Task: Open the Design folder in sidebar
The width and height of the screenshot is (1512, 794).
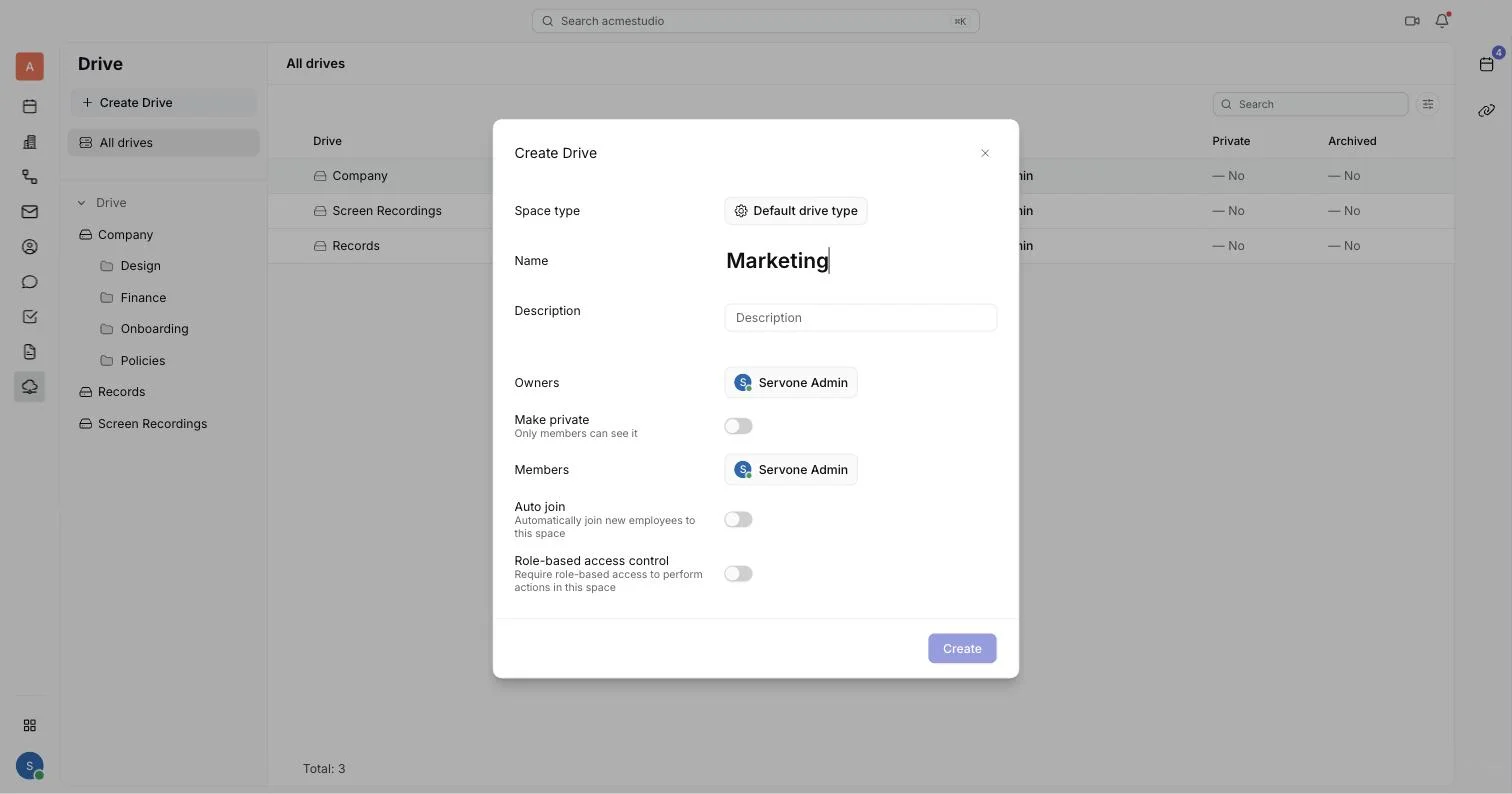Action: click(140, 266)
